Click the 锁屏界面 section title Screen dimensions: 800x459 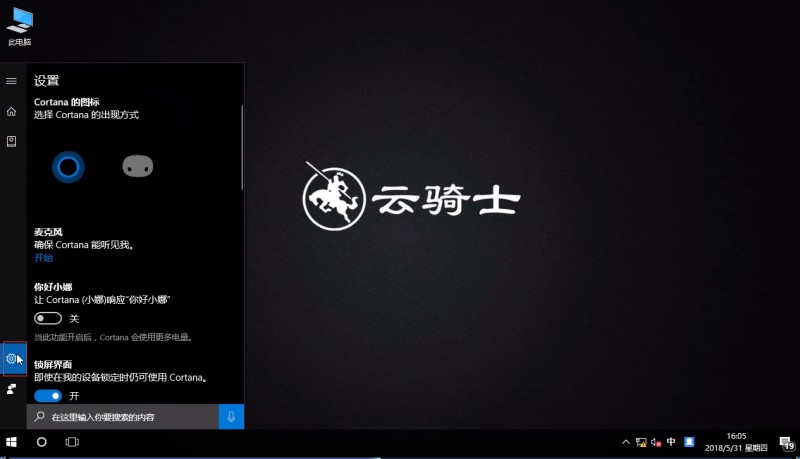point(53,365)
